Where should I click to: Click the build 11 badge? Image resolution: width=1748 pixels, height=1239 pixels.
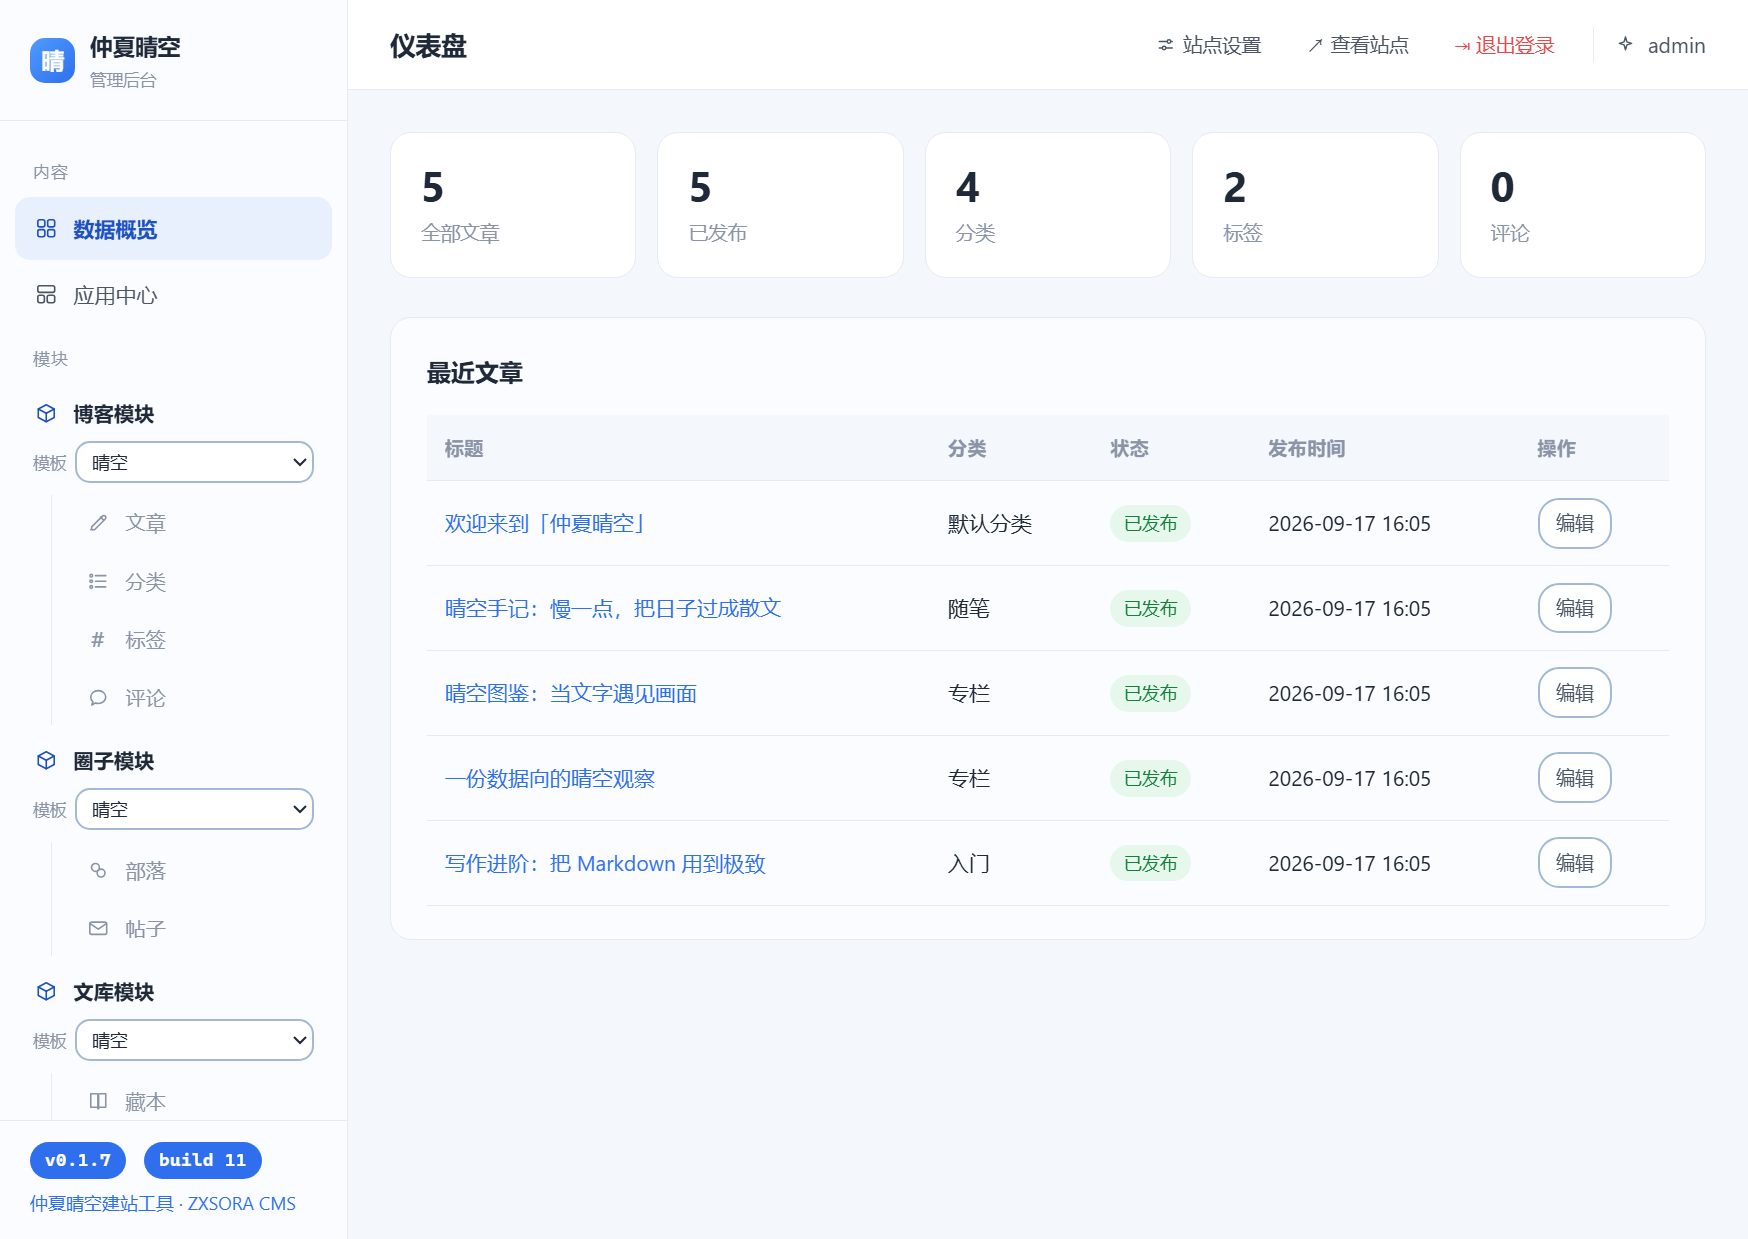point(202,1160)
